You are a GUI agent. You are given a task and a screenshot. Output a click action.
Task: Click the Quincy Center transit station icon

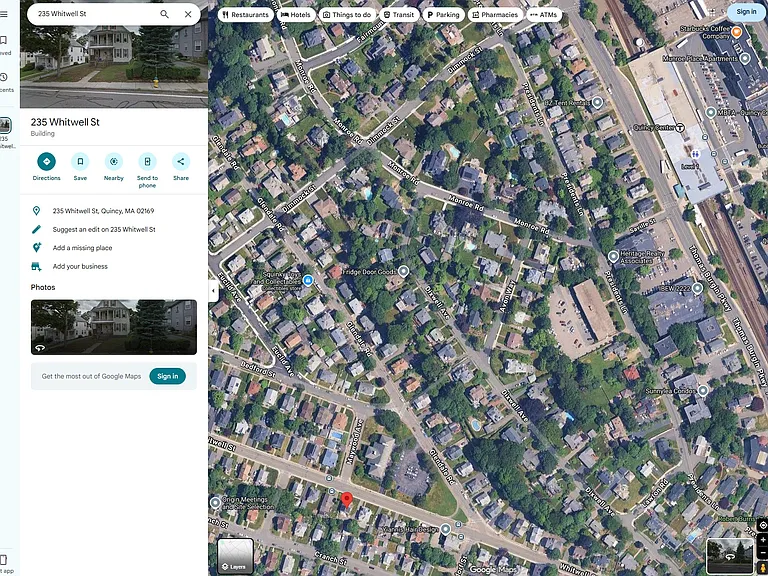click(680, 128)
